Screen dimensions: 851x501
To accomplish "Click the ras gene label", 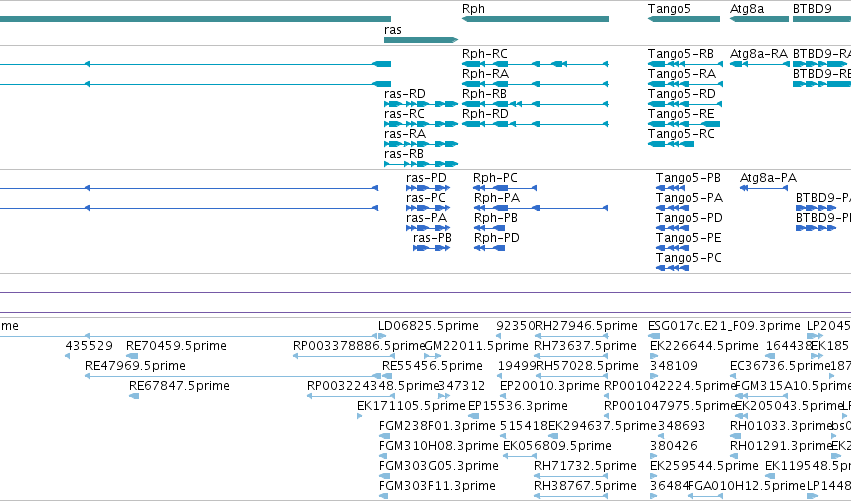I will (x=393, y=30).
